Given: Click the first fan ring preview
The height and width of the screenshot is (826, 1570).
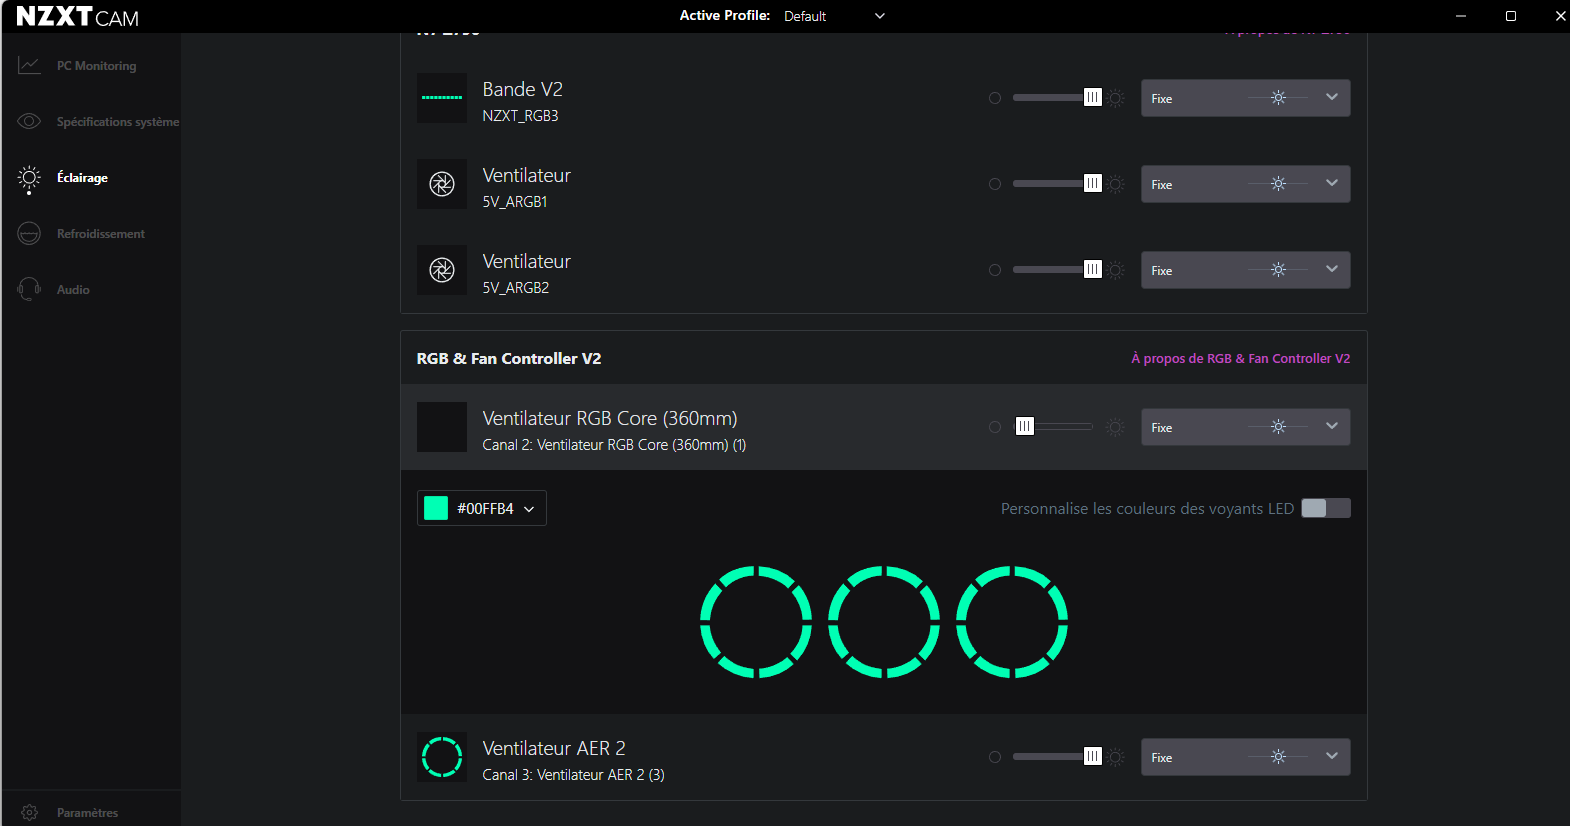Looking at the screenshot, I should pos(756,622).
